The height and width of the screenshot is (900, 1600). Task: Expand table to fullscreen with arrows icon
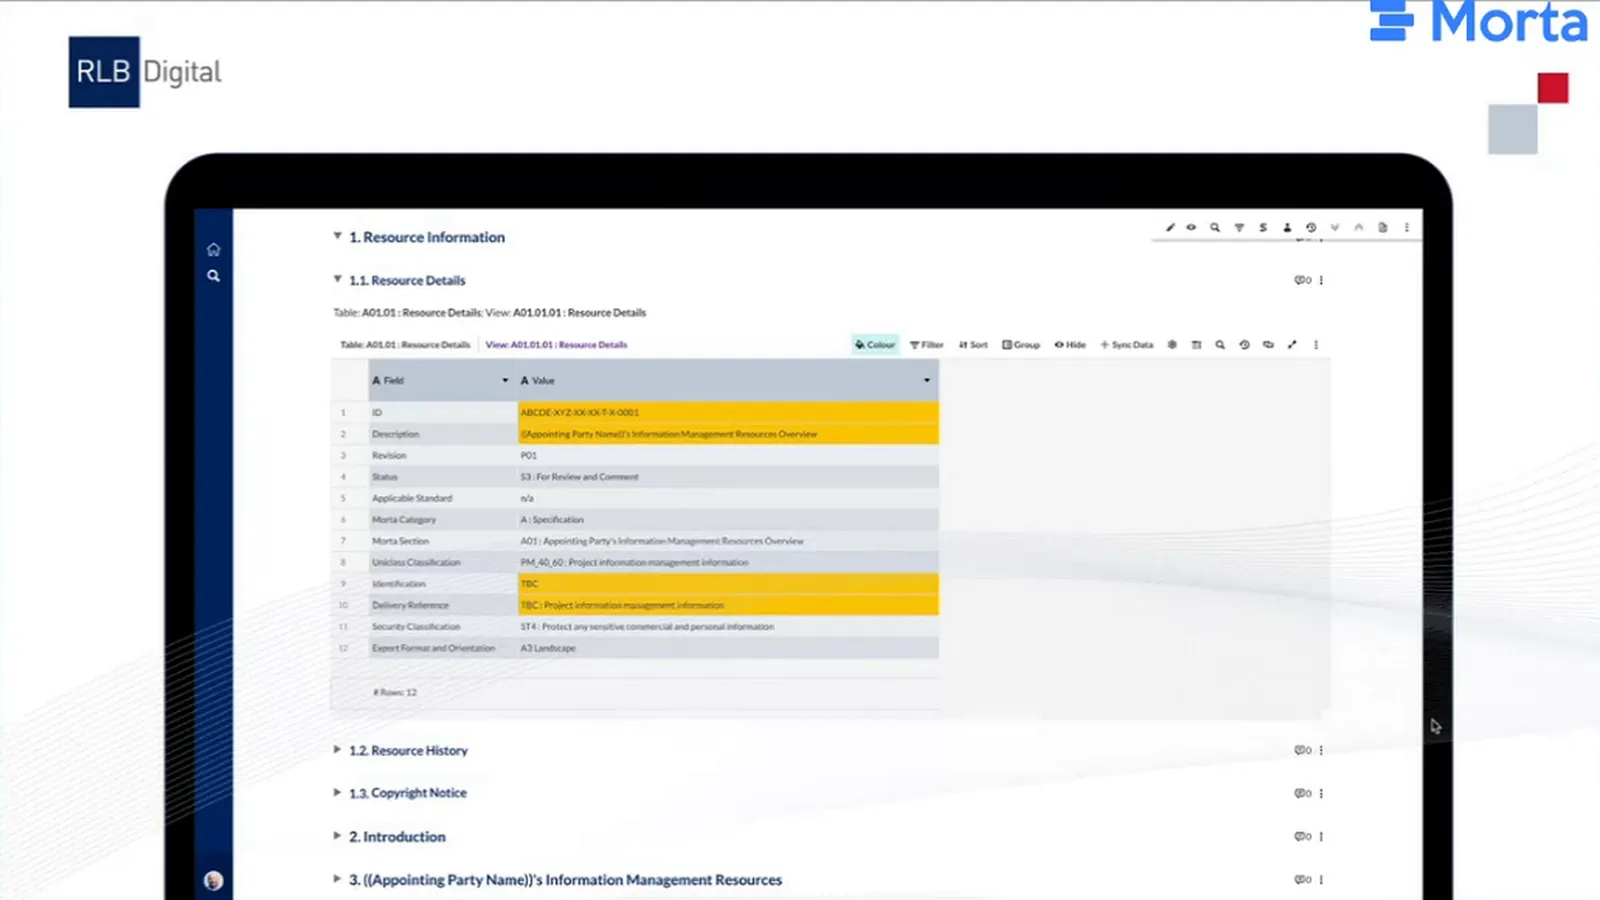point(1292,344)
